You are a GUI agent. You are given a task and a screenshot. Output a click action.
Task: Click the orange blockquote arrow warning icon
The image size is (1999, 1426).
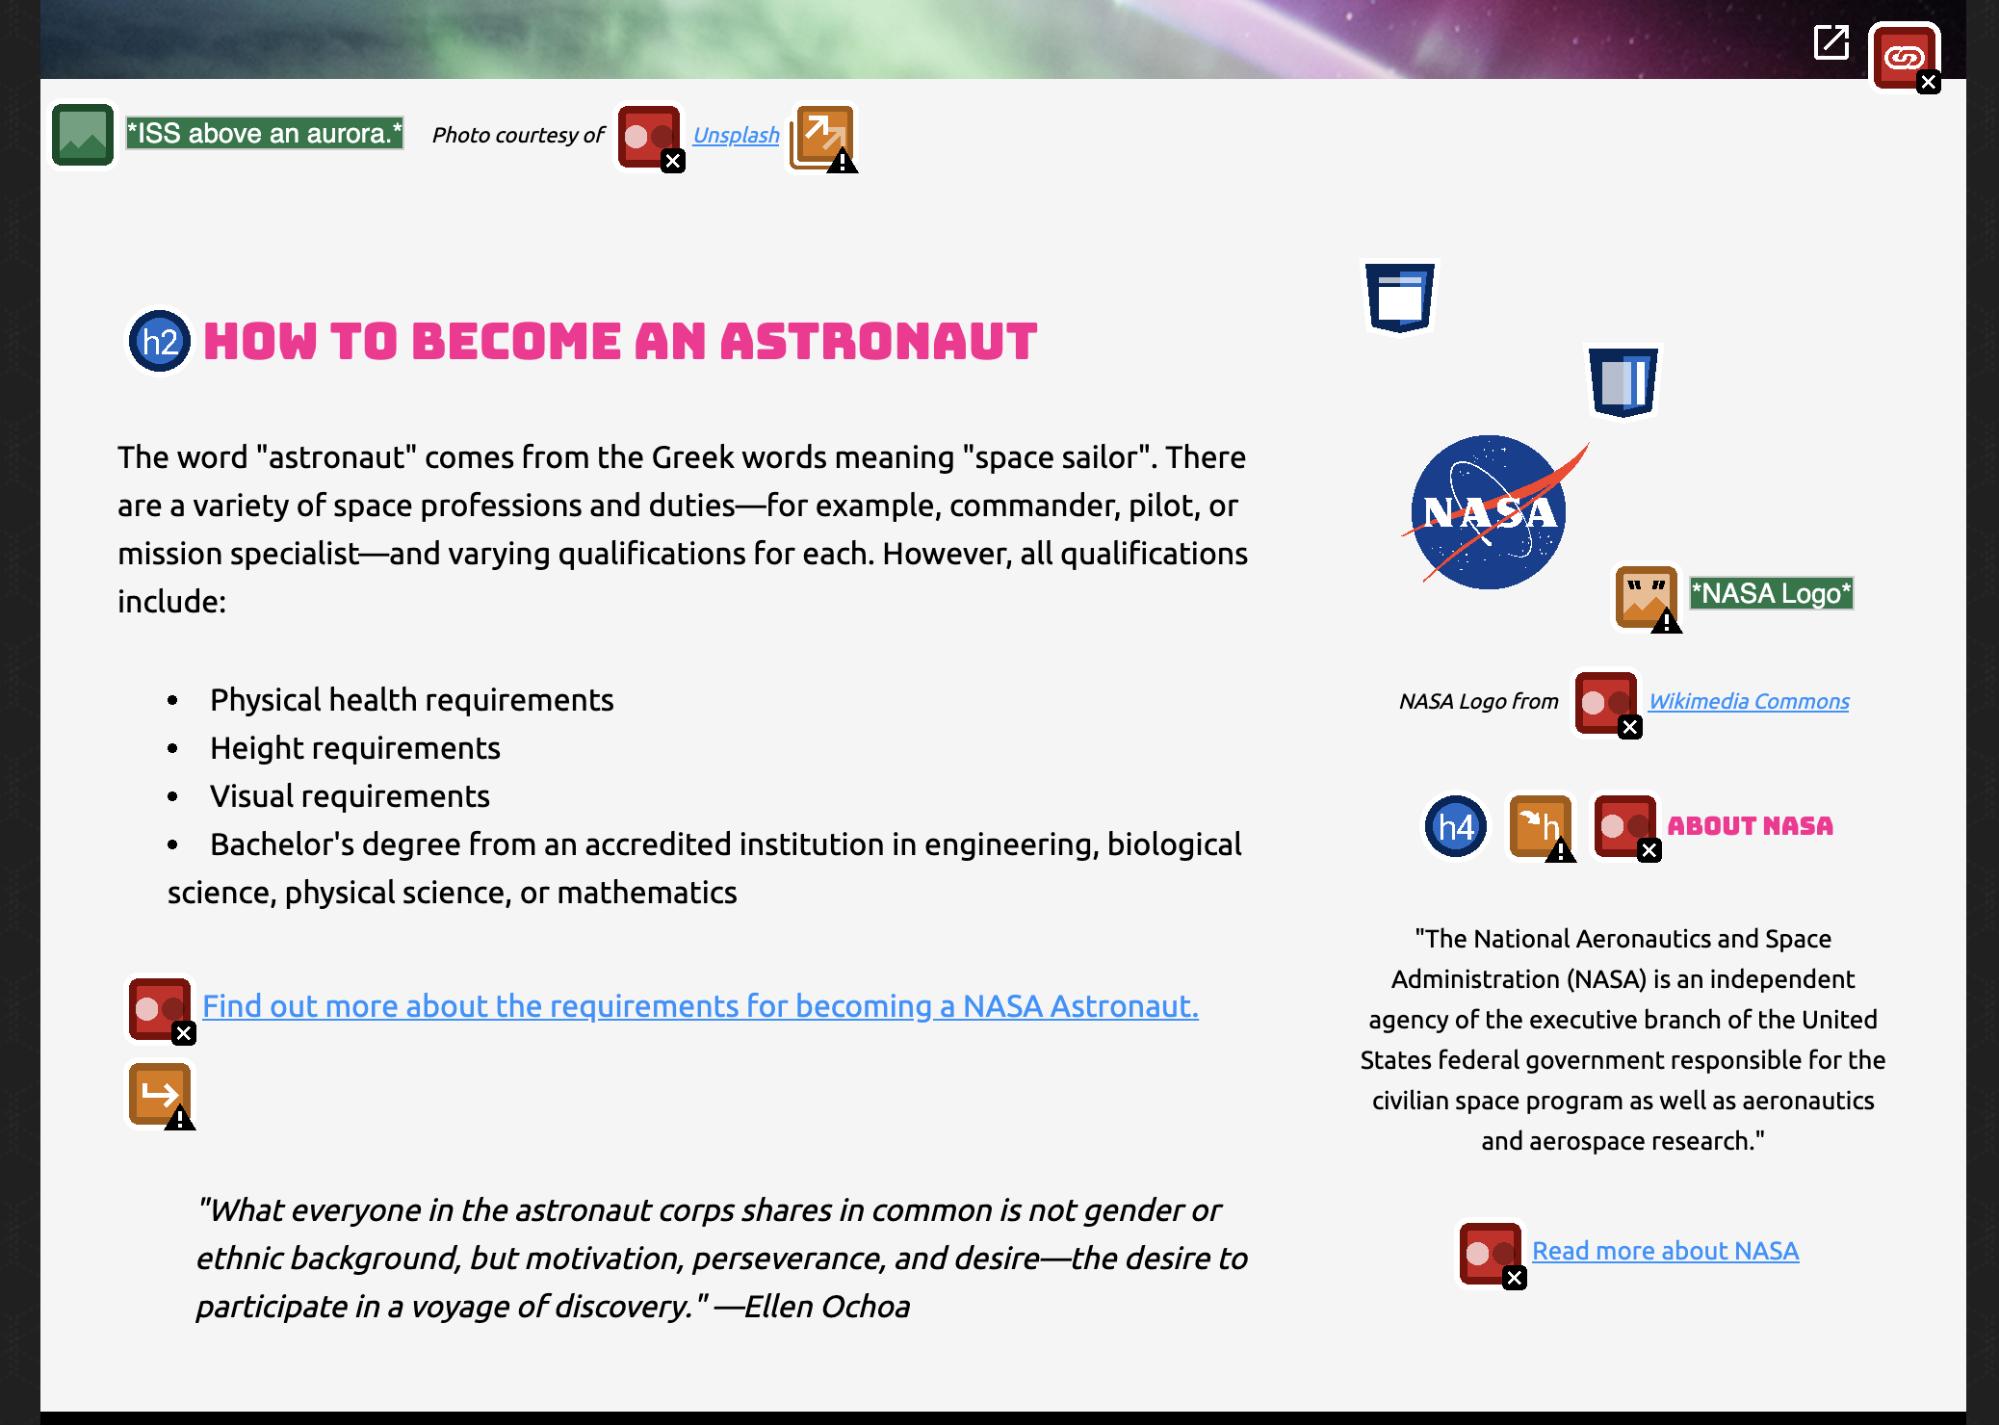(x=160, y=1094)
